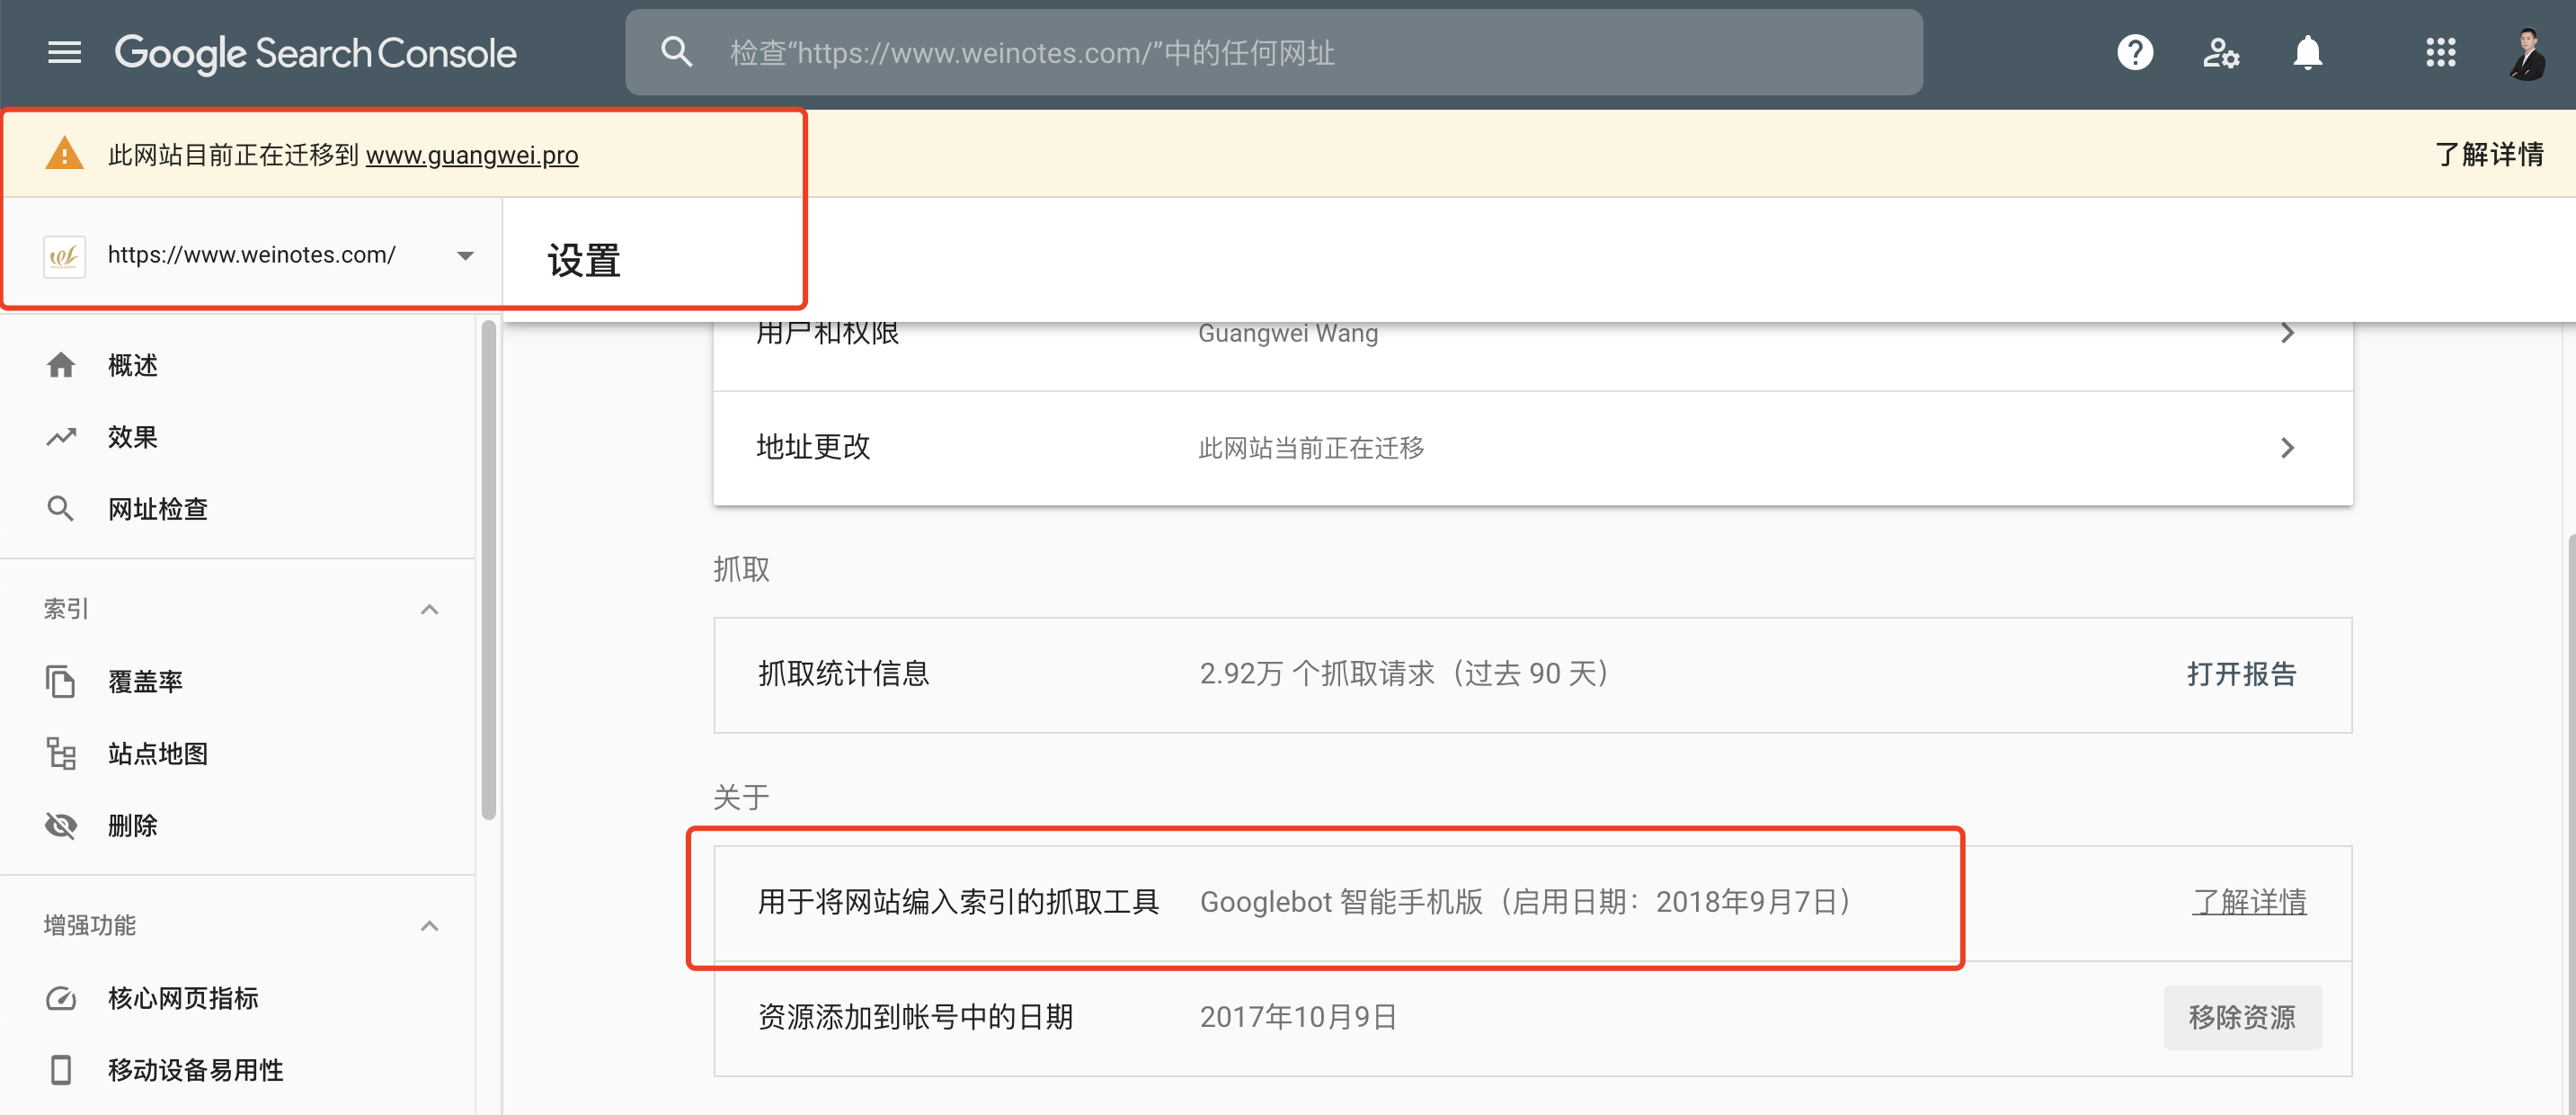
Task: Select 抓取统计信息 row label
Action: [844, 674]
